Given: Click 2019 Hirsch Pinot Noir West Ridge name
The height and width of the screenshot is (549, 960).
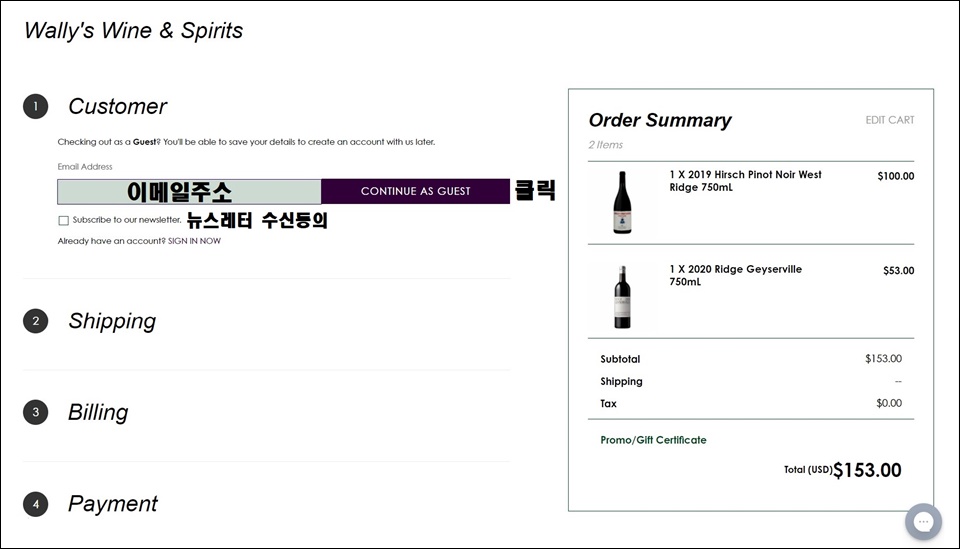Looking at the screenshot, I should (x=745, y=181).
